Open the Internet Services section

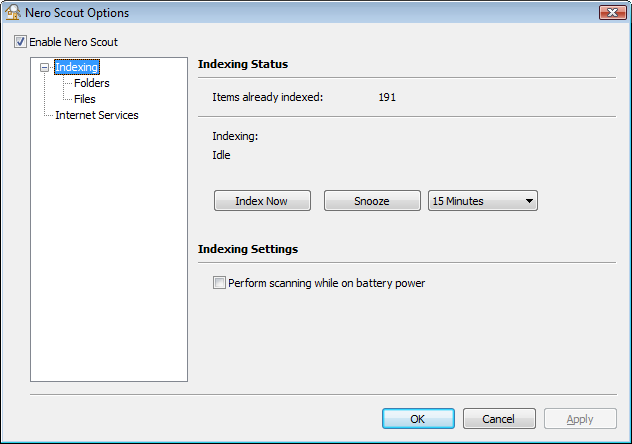click(x=96, y=115)
